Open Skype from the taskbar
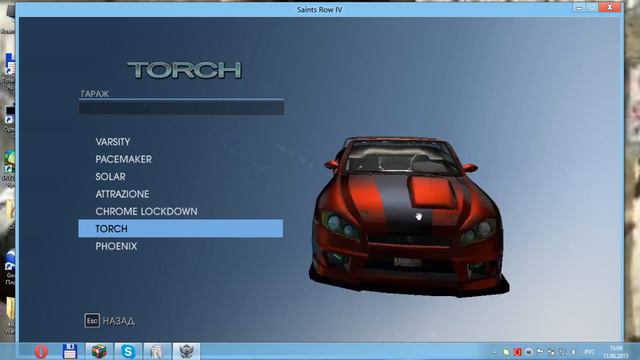Screen dimensions: 640x360 point(128,351)
